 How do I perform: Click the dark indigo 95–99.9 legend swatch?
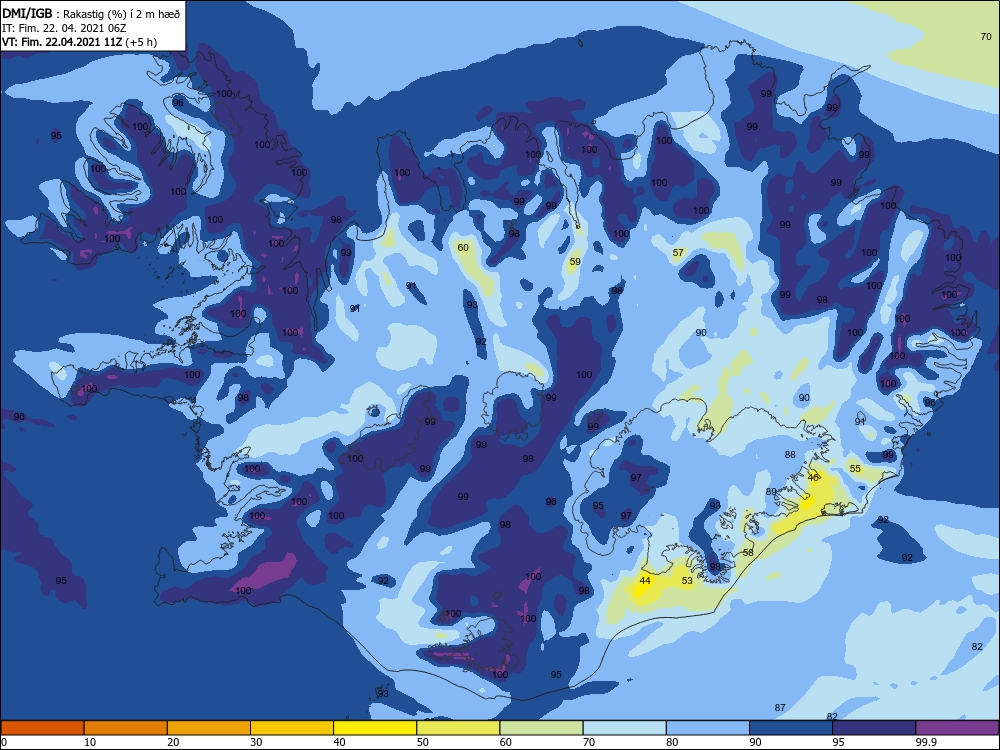click(874, 728)
